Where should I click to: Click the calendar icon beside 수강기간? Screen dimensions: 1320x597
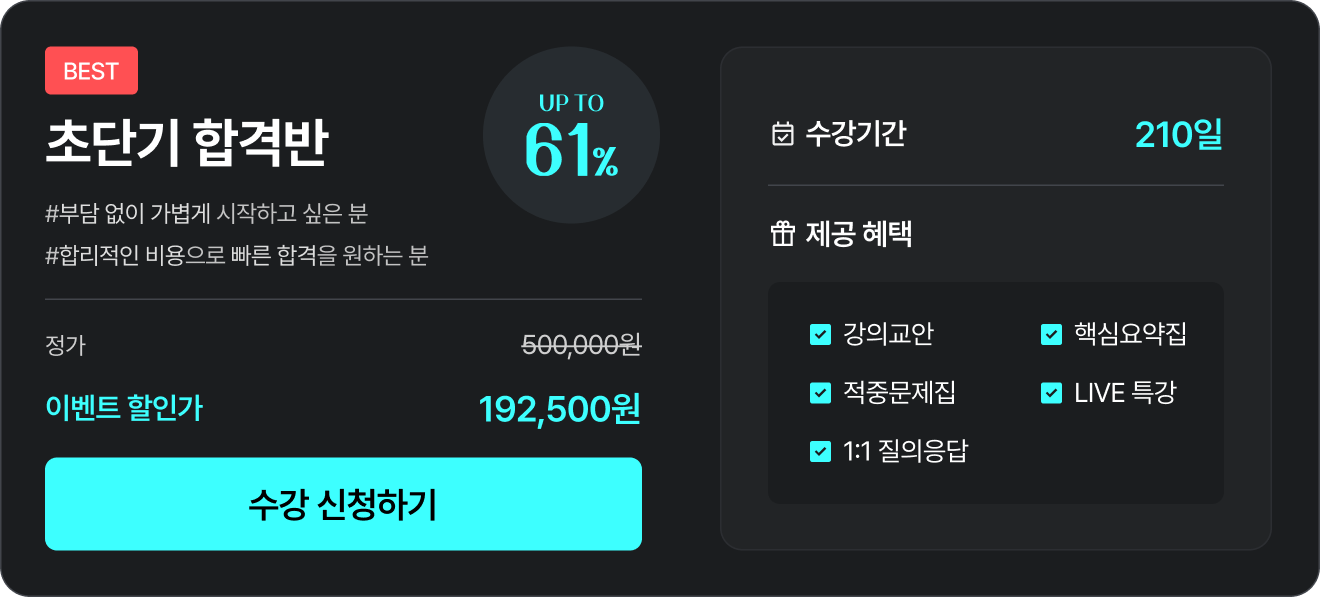[x=783, y=134]
